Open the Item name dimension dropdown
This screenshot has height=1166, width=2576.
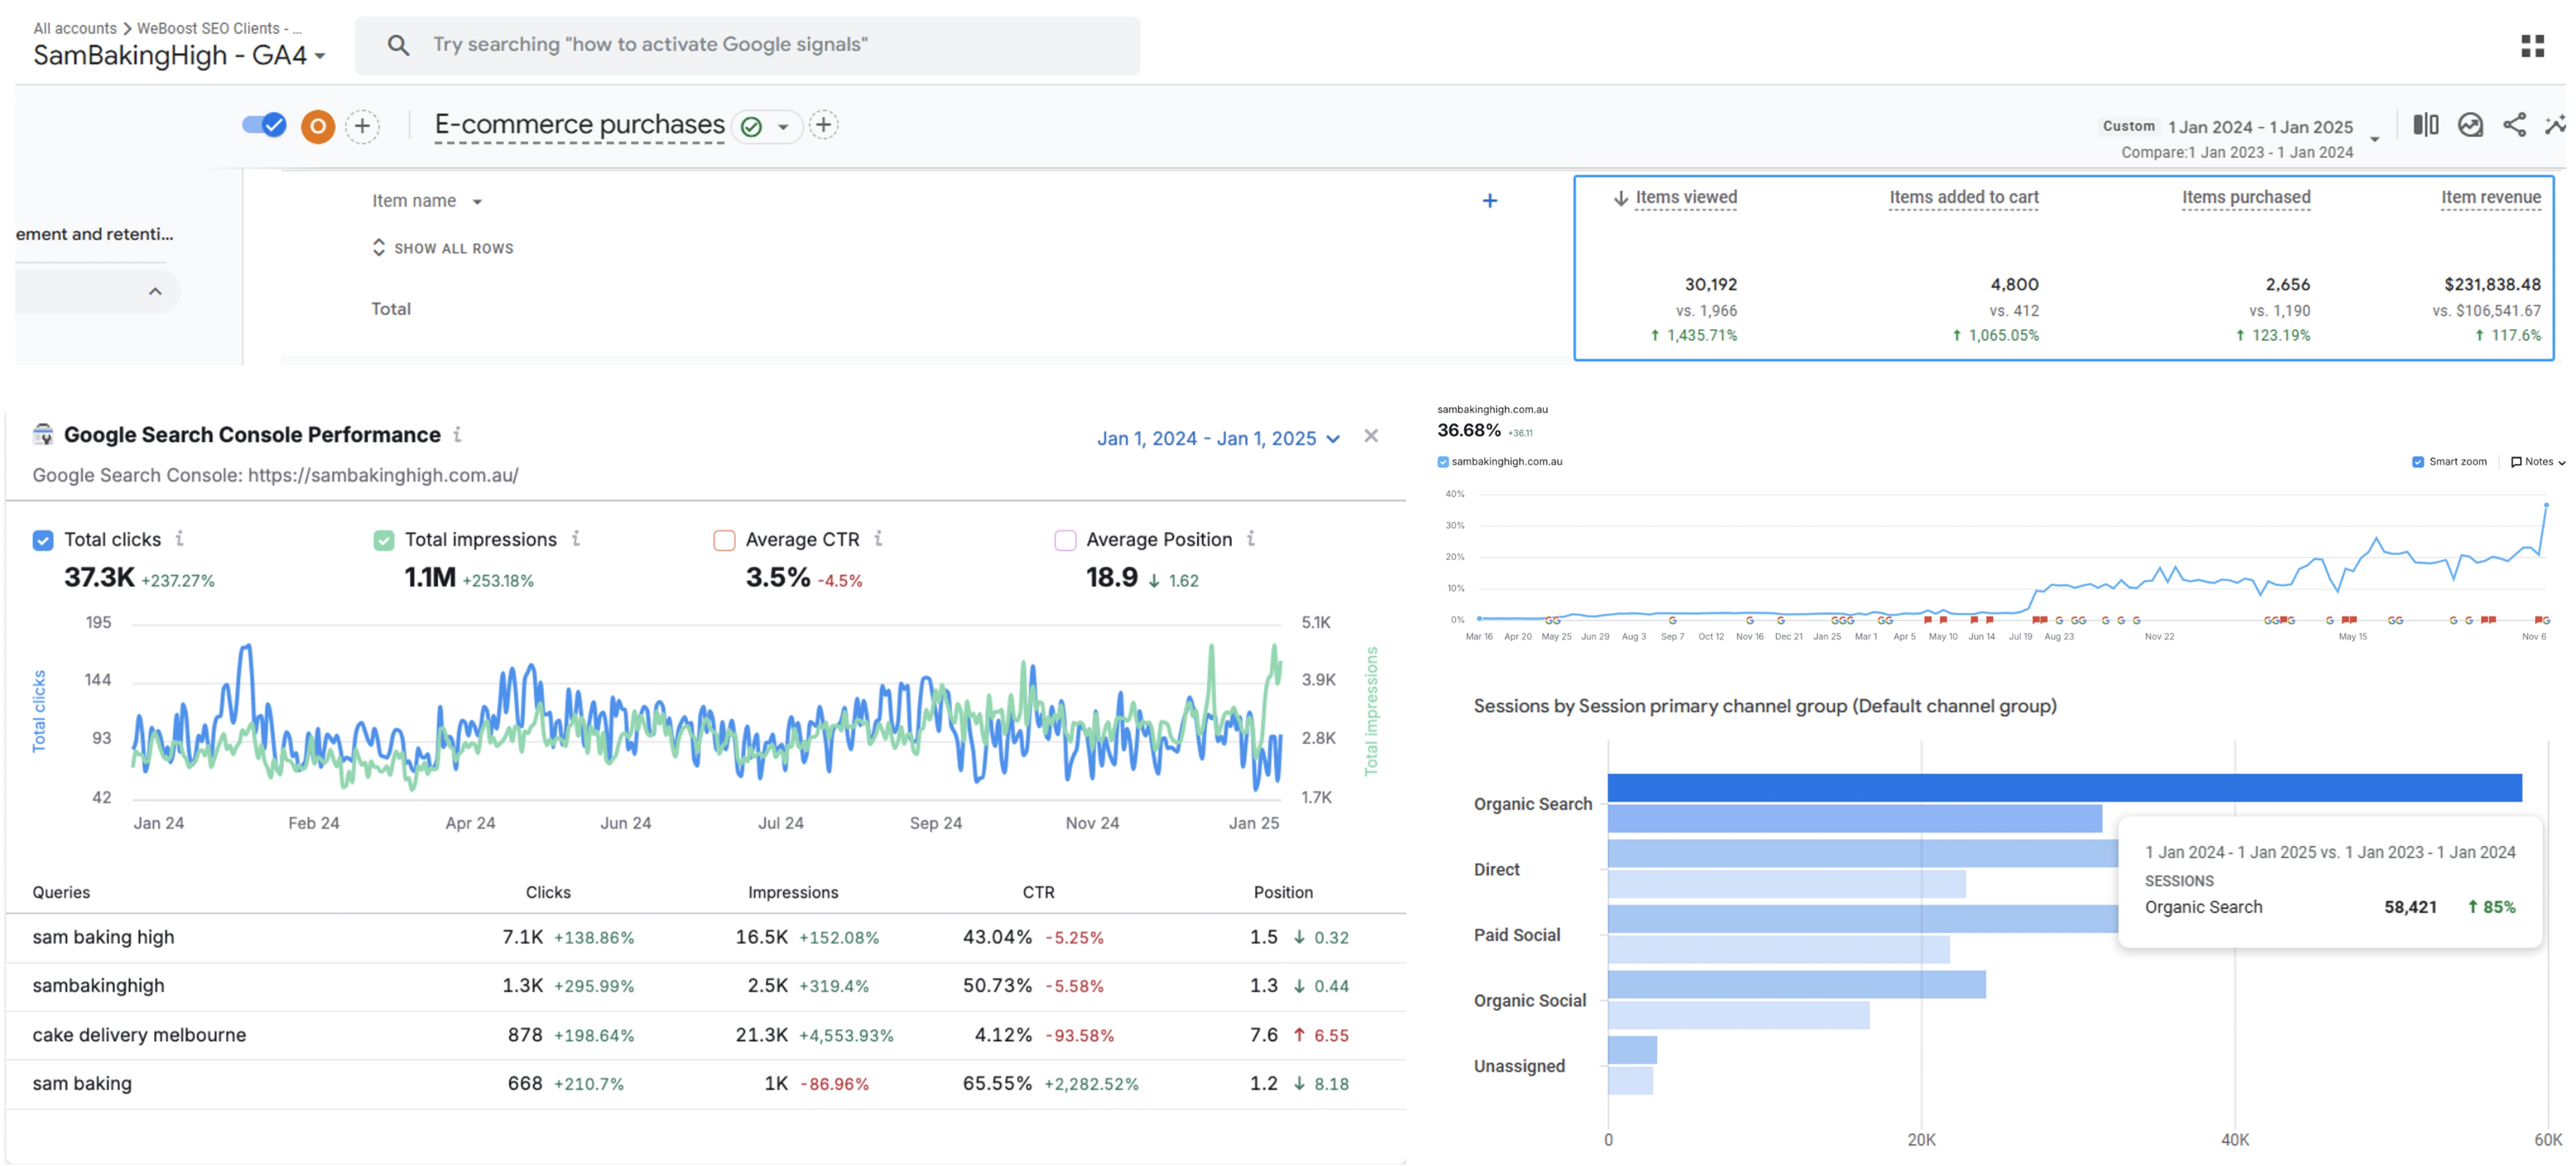click(x=427, y=201)
